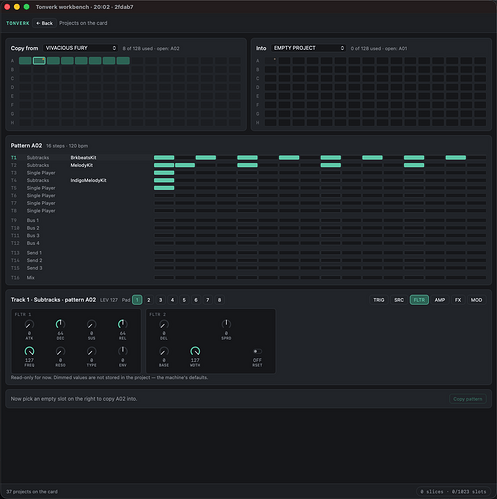The image size is (497, 499).
Task: Click the Copy pattern button
Action: pos(468,399)
